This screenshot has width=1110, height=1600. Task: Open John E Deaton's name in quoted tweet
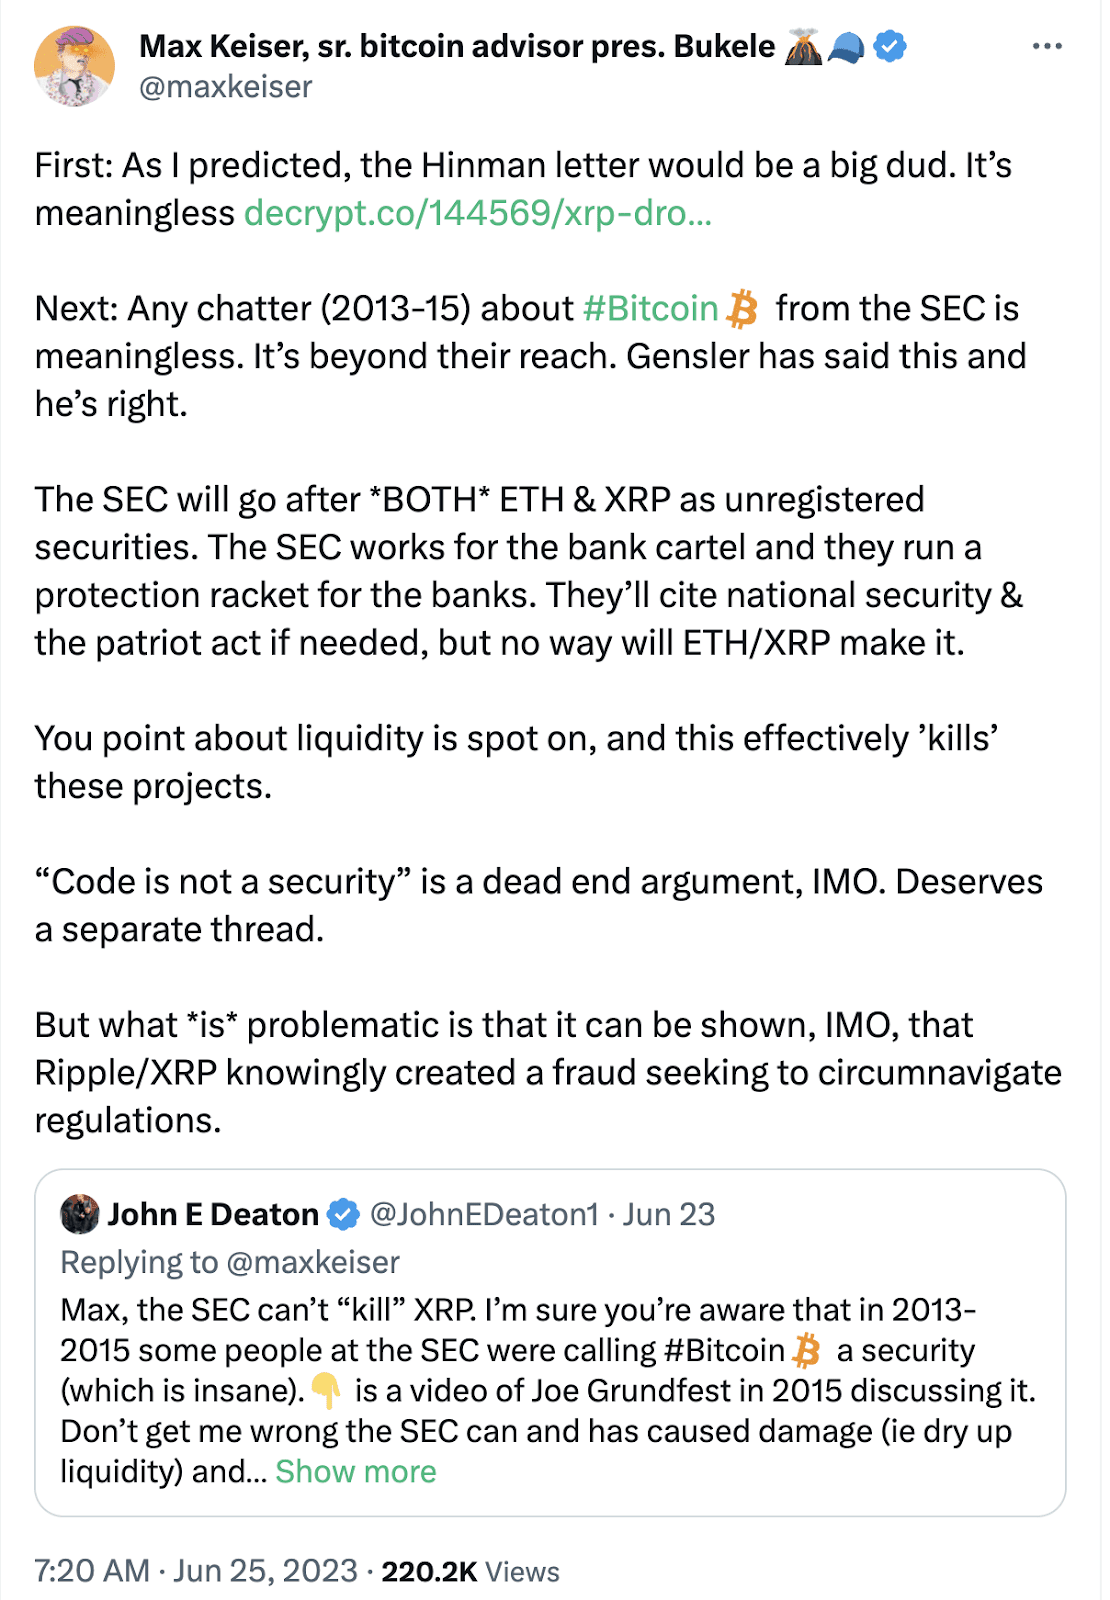point(212,1214)
